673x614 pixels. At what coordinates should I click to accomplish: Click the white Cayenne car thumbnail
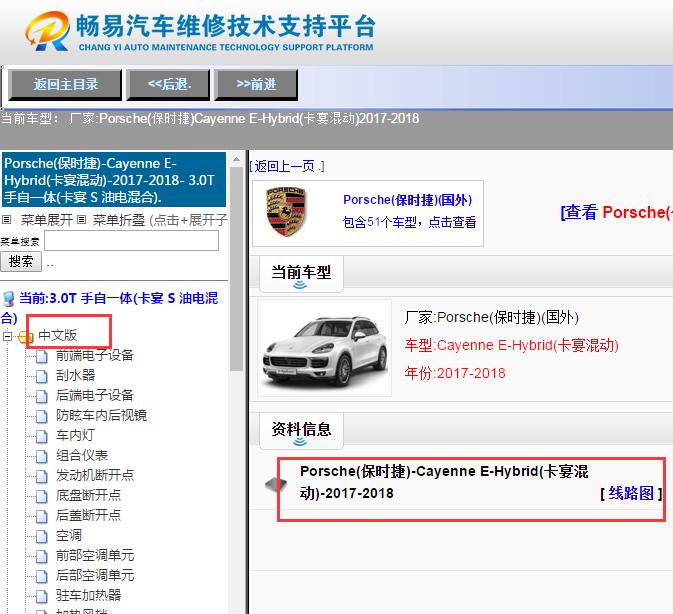click(x=325, y=348)
